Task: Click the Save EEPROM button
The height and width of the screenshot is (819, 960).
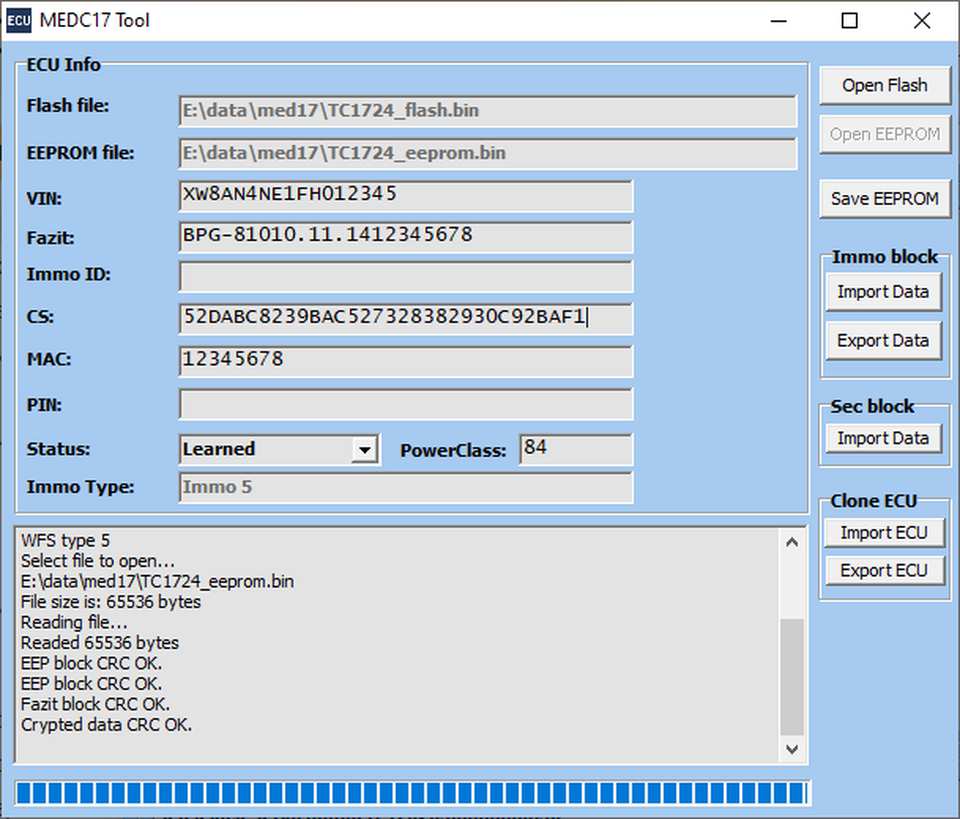Action: tap(884, 199)
